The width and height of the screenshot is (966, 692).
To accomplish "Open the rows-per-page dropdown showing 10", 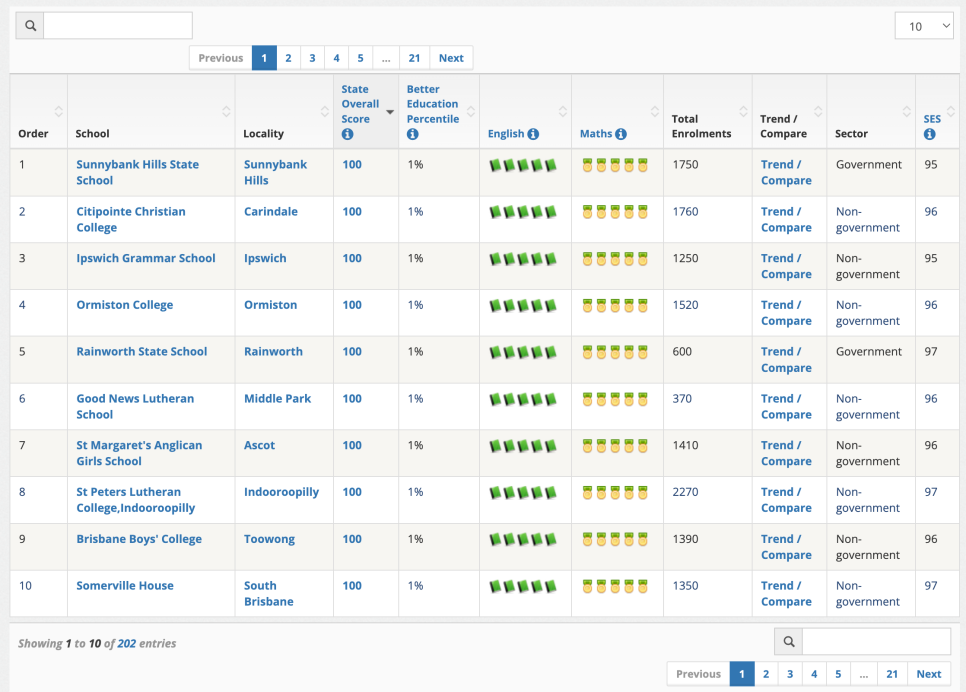I will click(x=923, y=27).
